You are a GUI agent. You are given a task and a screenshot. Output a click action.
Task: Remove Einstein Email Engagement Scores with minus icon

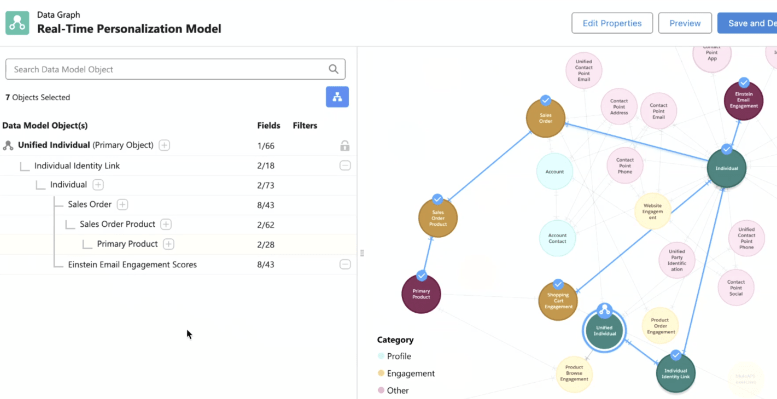[345, 265]
